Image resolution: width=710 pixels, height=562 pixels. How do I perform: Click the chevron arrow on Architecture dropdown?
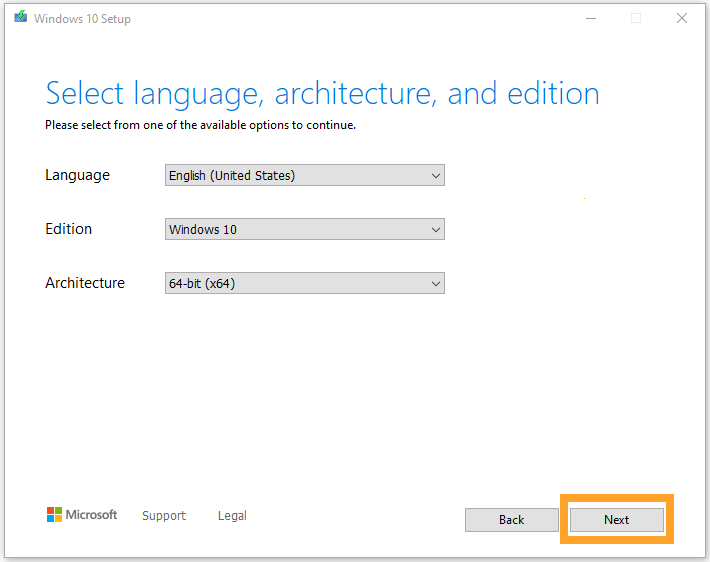(x=435, y=284)
